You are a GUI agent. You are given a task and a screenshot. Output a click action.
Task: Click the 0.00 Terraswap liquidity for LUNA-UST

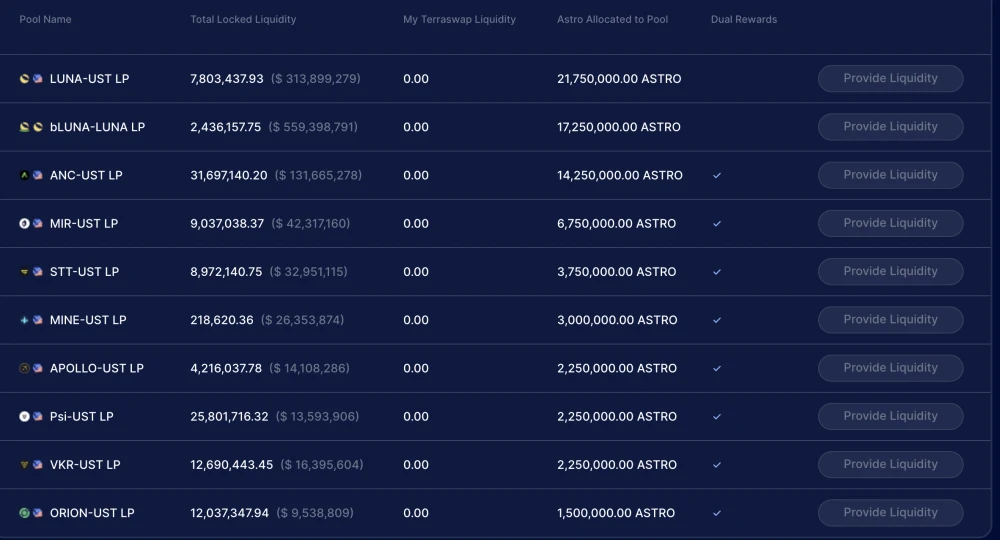point(416,78)
